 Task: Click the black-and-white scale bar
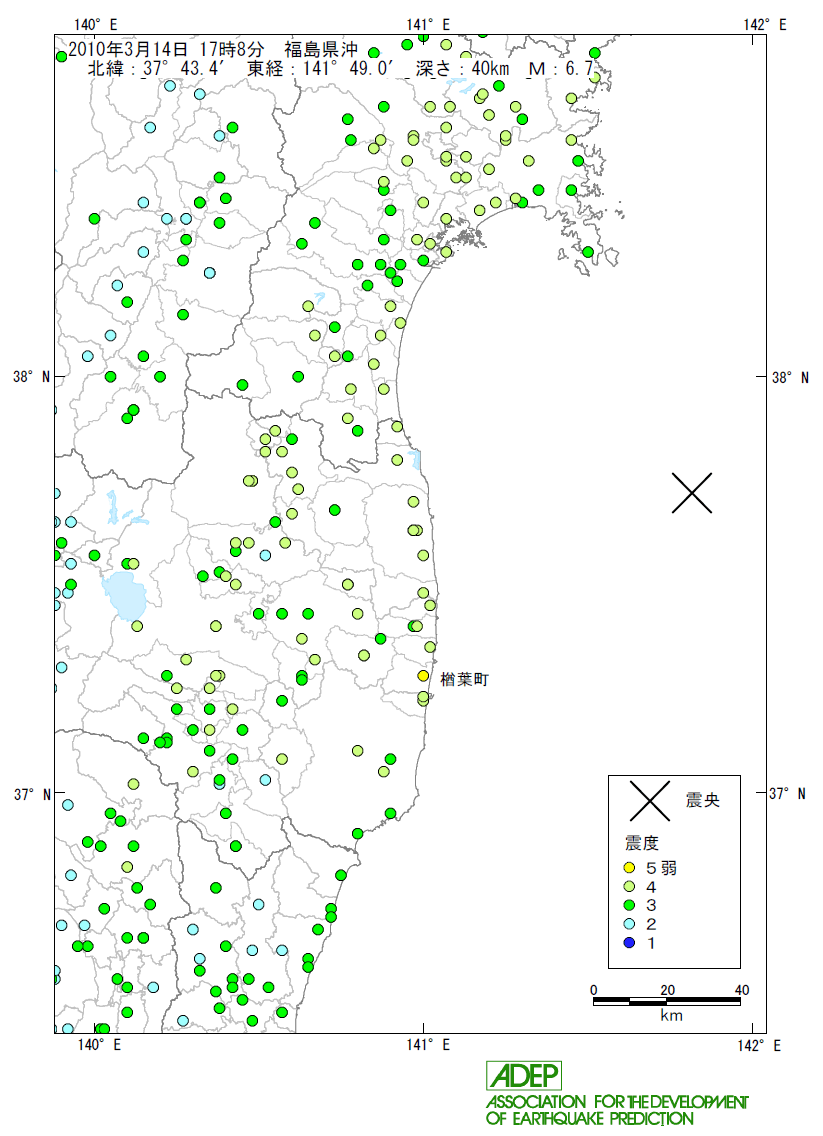(x=667, y=1001)
